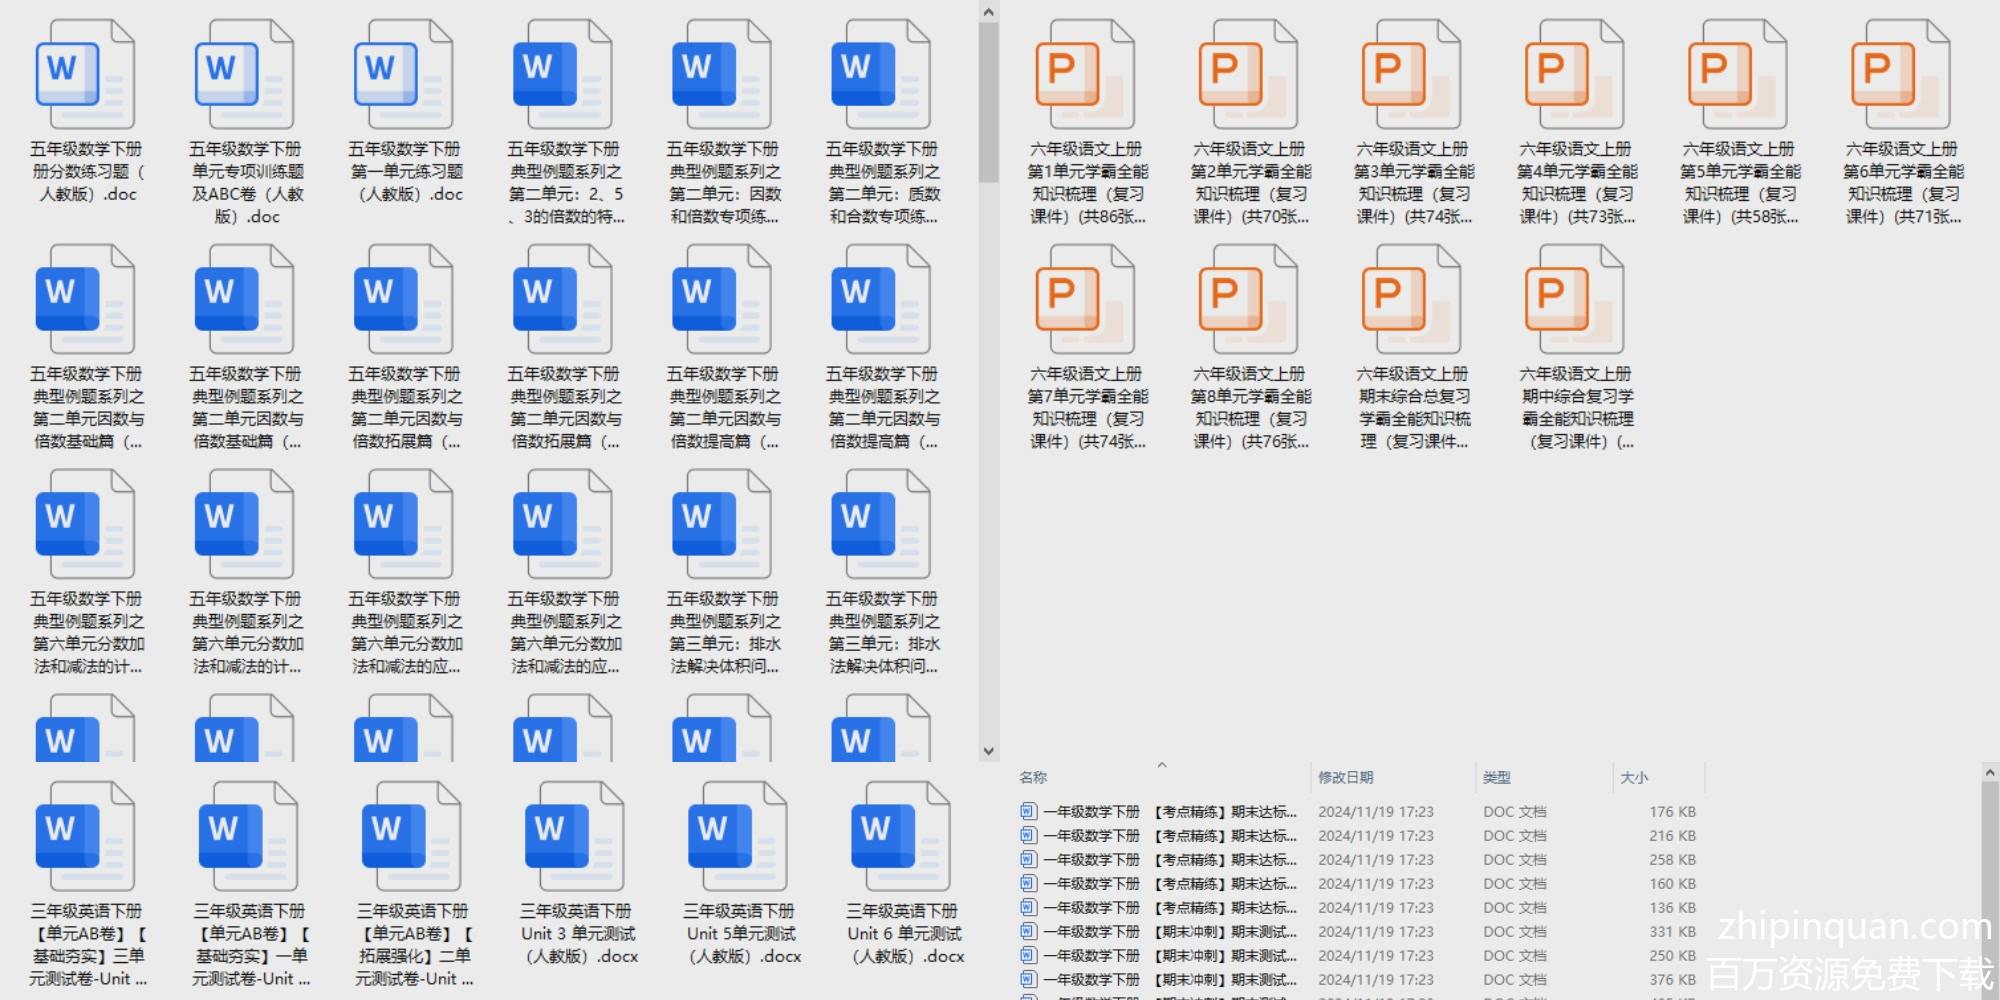The image size is (2000, 1000).
Task: Click the 第二单元: 质数和合数 Word document
Action: (x=882, y=75)
